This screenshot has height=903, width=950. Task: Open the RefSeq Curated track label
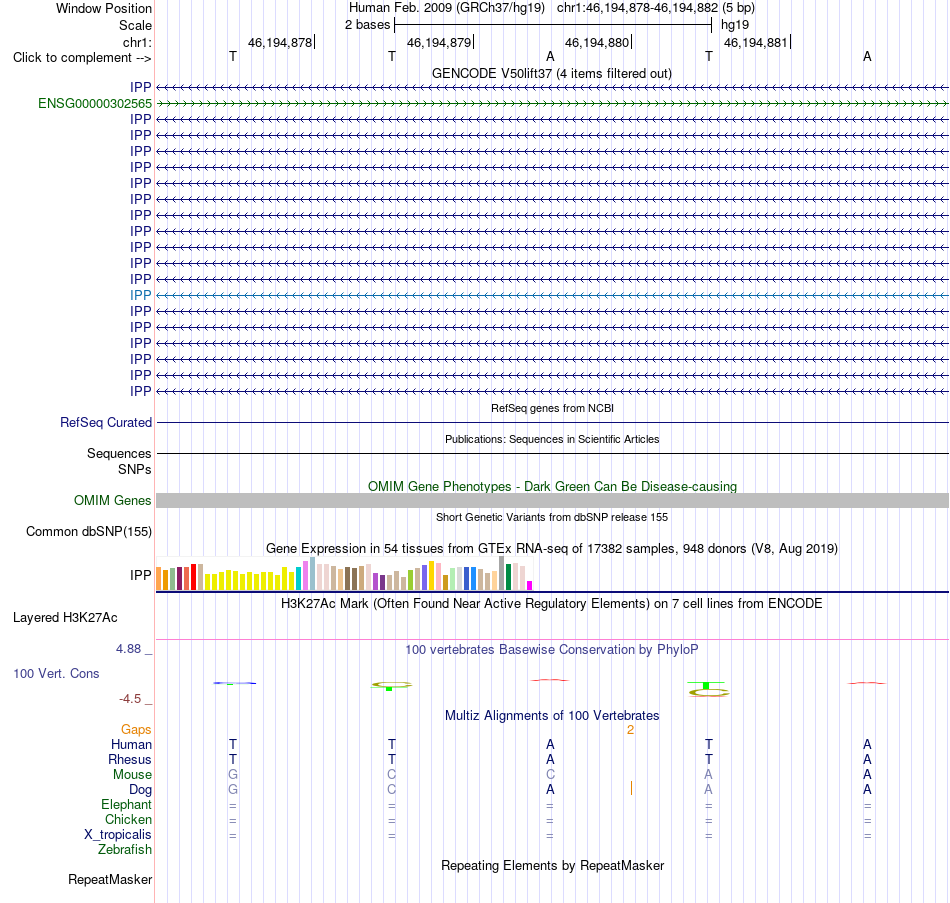[106, 422]
